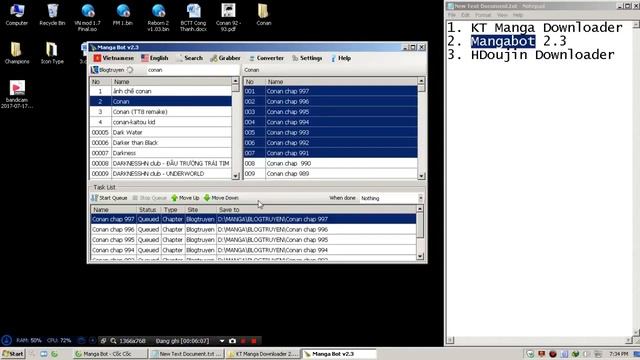
Task: Select task 'Conan chap 994' in queue
Action: (x=253, y=250)
